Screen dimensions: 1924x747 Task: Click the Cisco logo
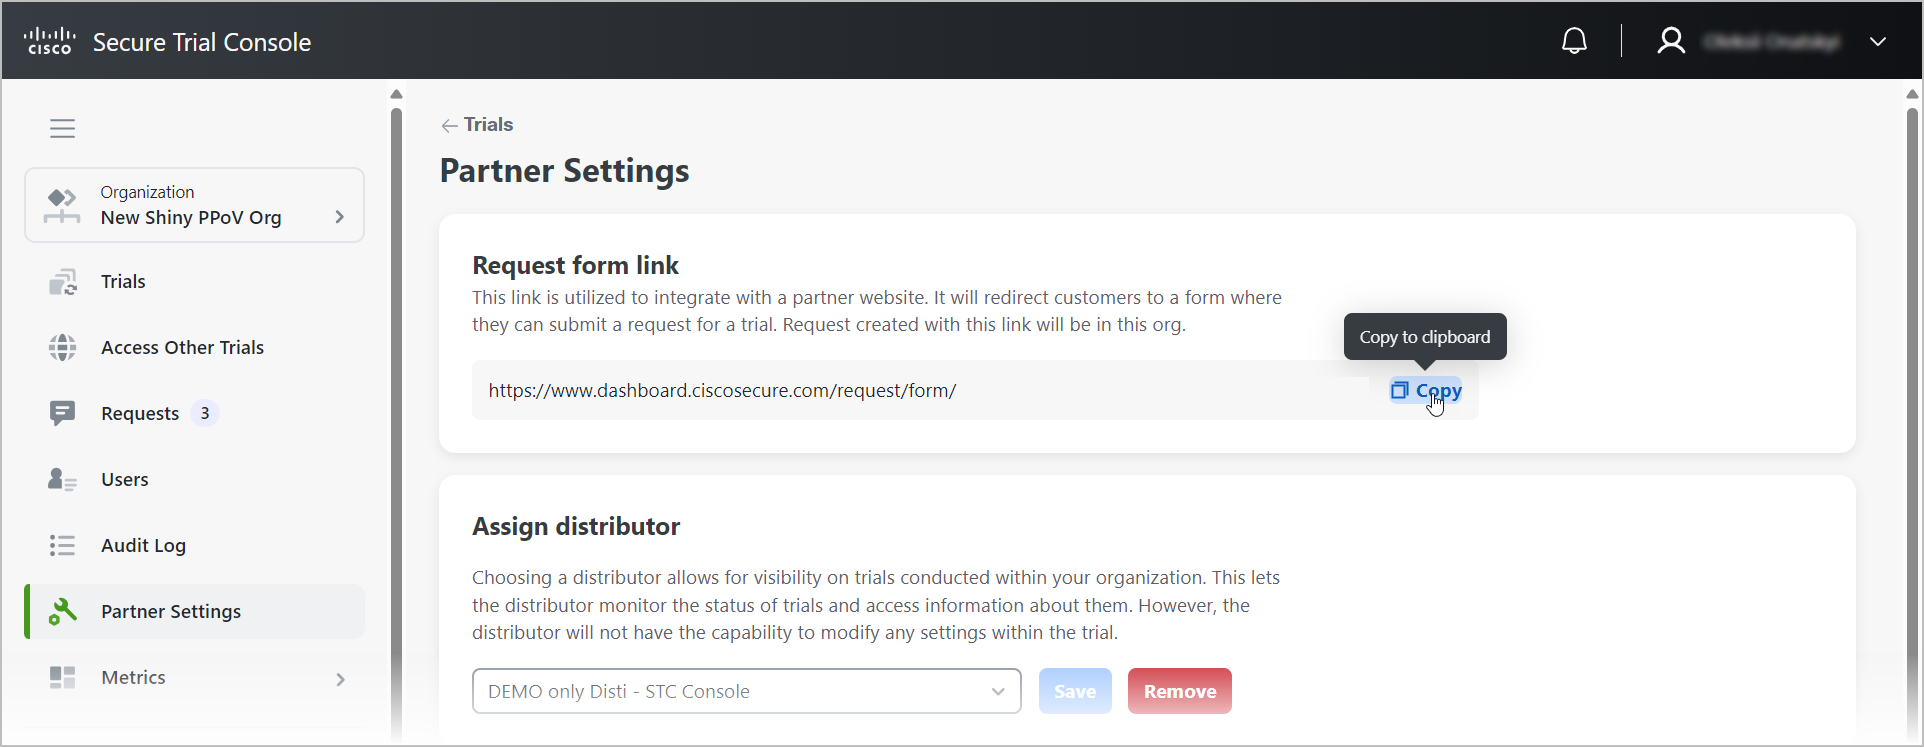pyautogui.click(x=50, y=41)
